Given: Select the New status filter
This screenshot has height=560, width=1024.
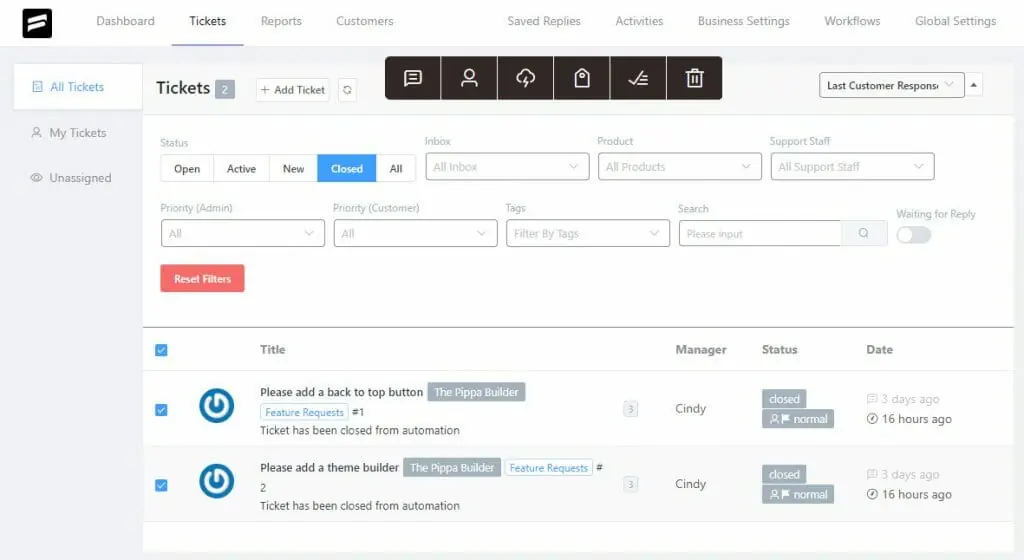Looking at the screenshot, I should [293, 168].
